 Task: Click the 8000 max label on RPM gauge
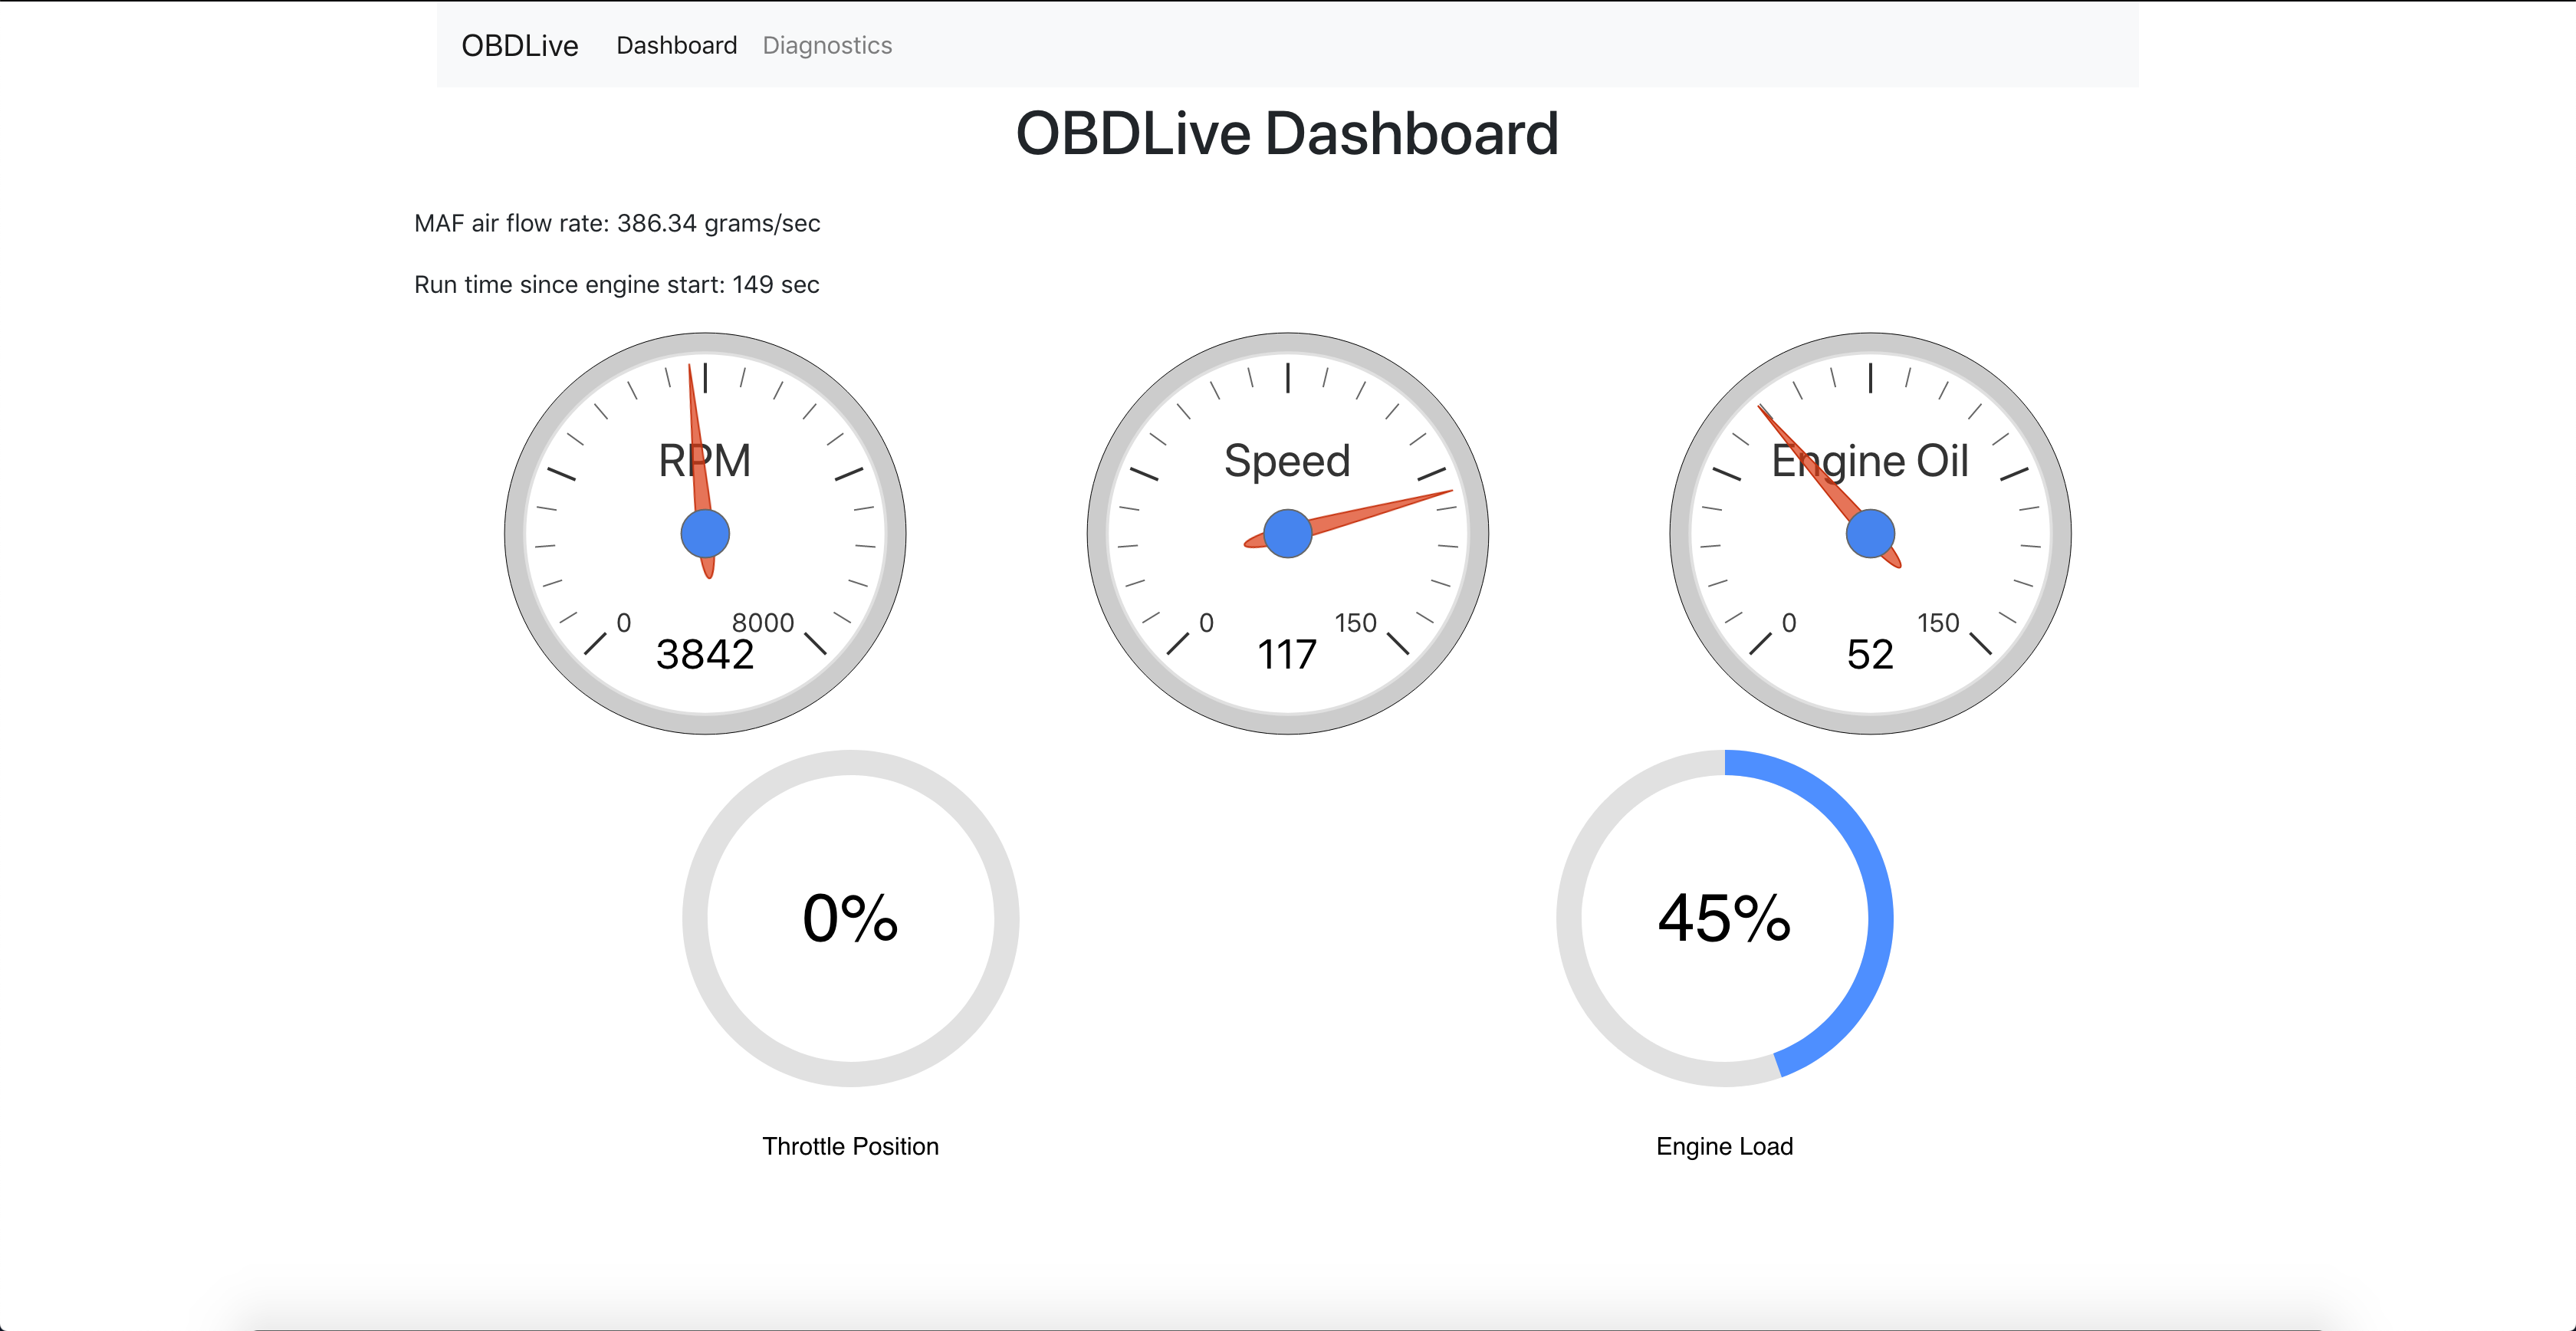[762, 623]
